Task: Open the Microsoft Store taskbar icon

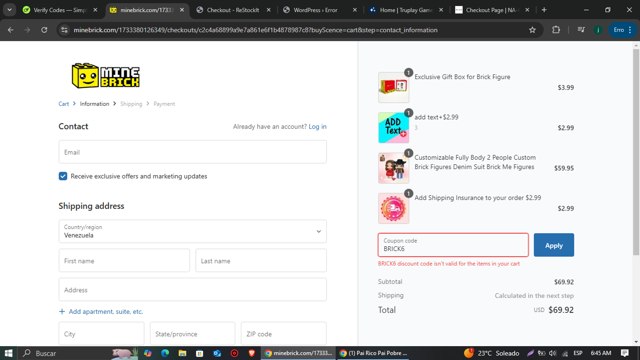Action: tap(200, 353)
